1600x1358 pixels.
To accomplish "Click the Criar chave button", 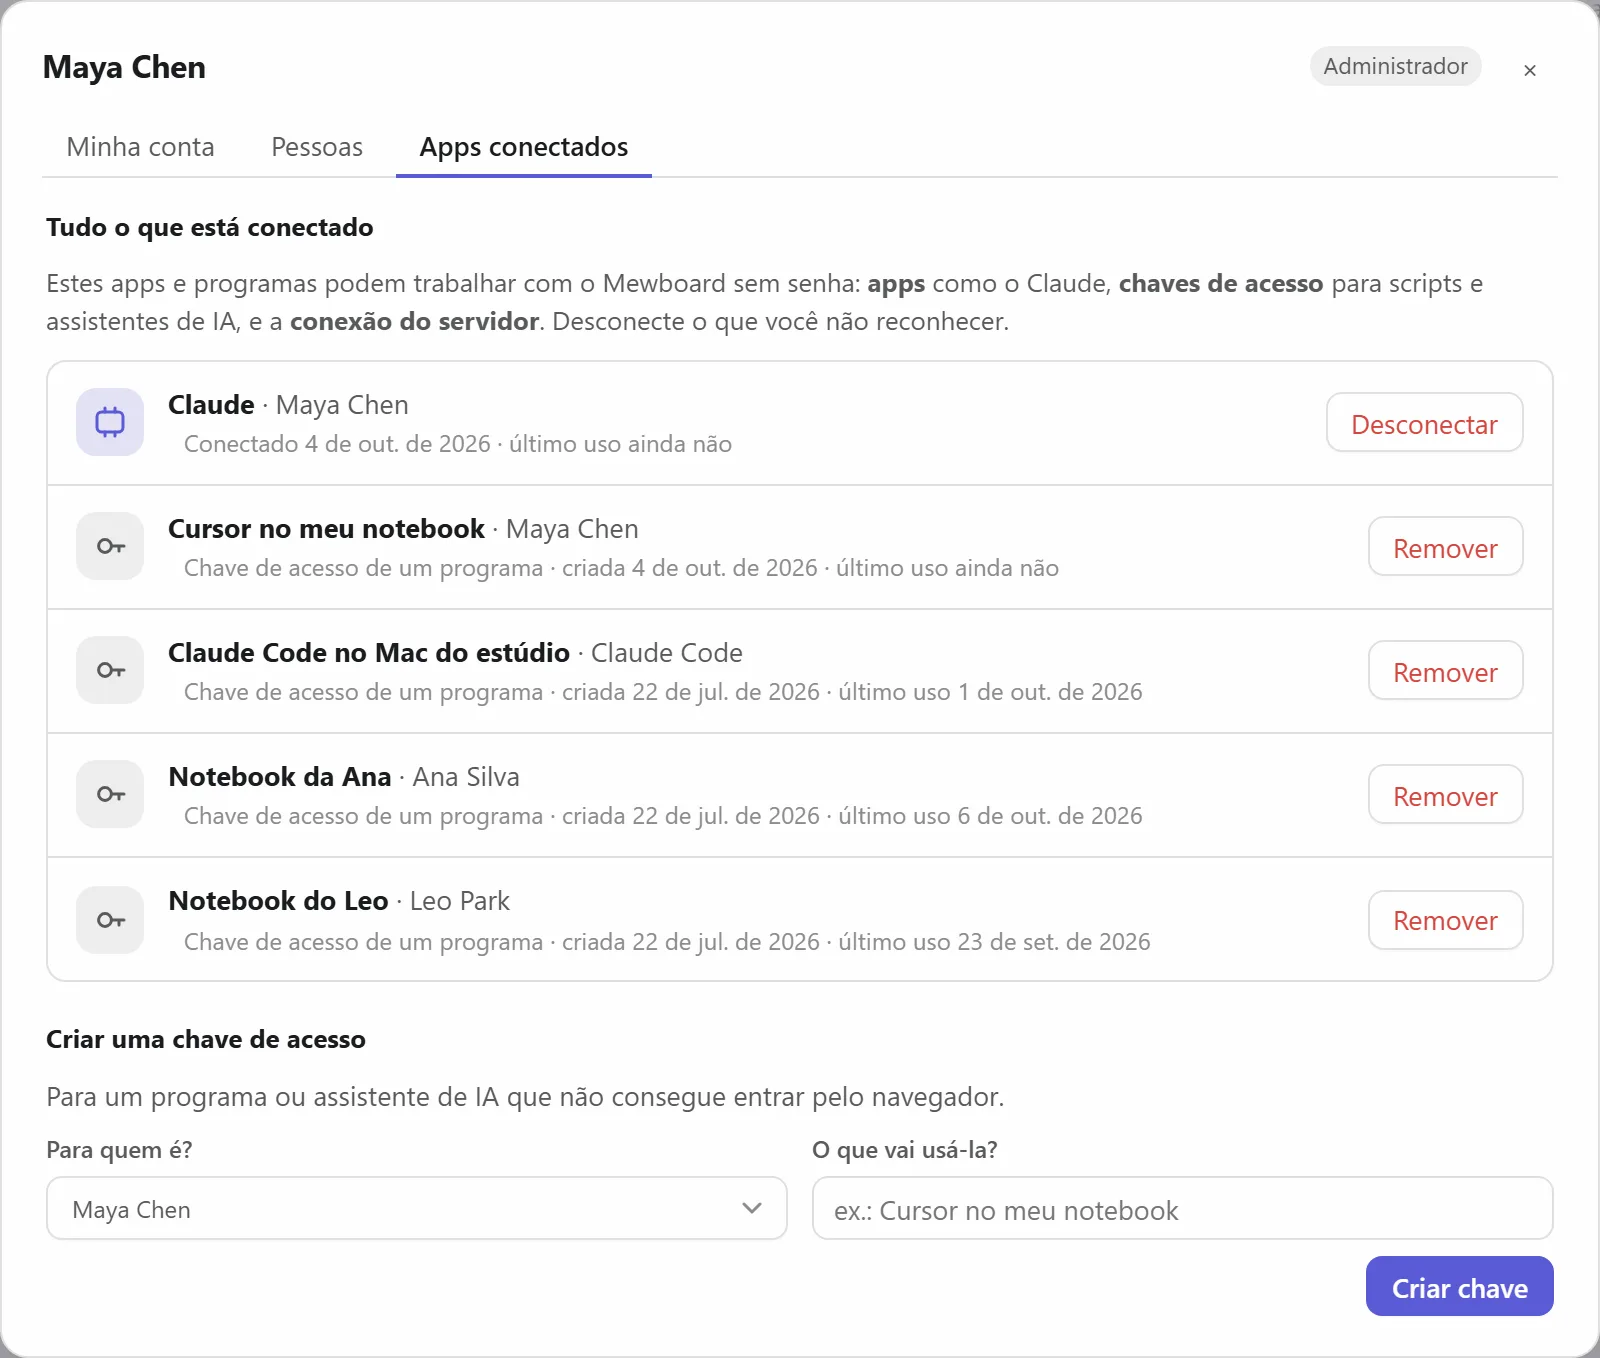I will point(1459,1287).
